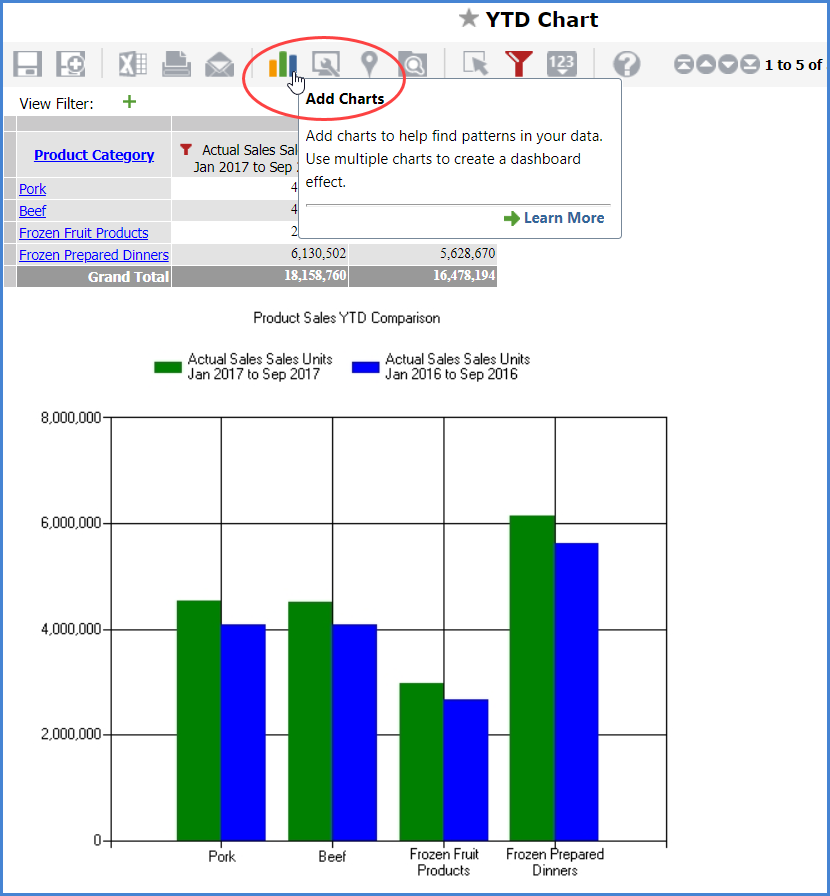
Task: Drill into the Pork category link
Action: coord(32,188)
